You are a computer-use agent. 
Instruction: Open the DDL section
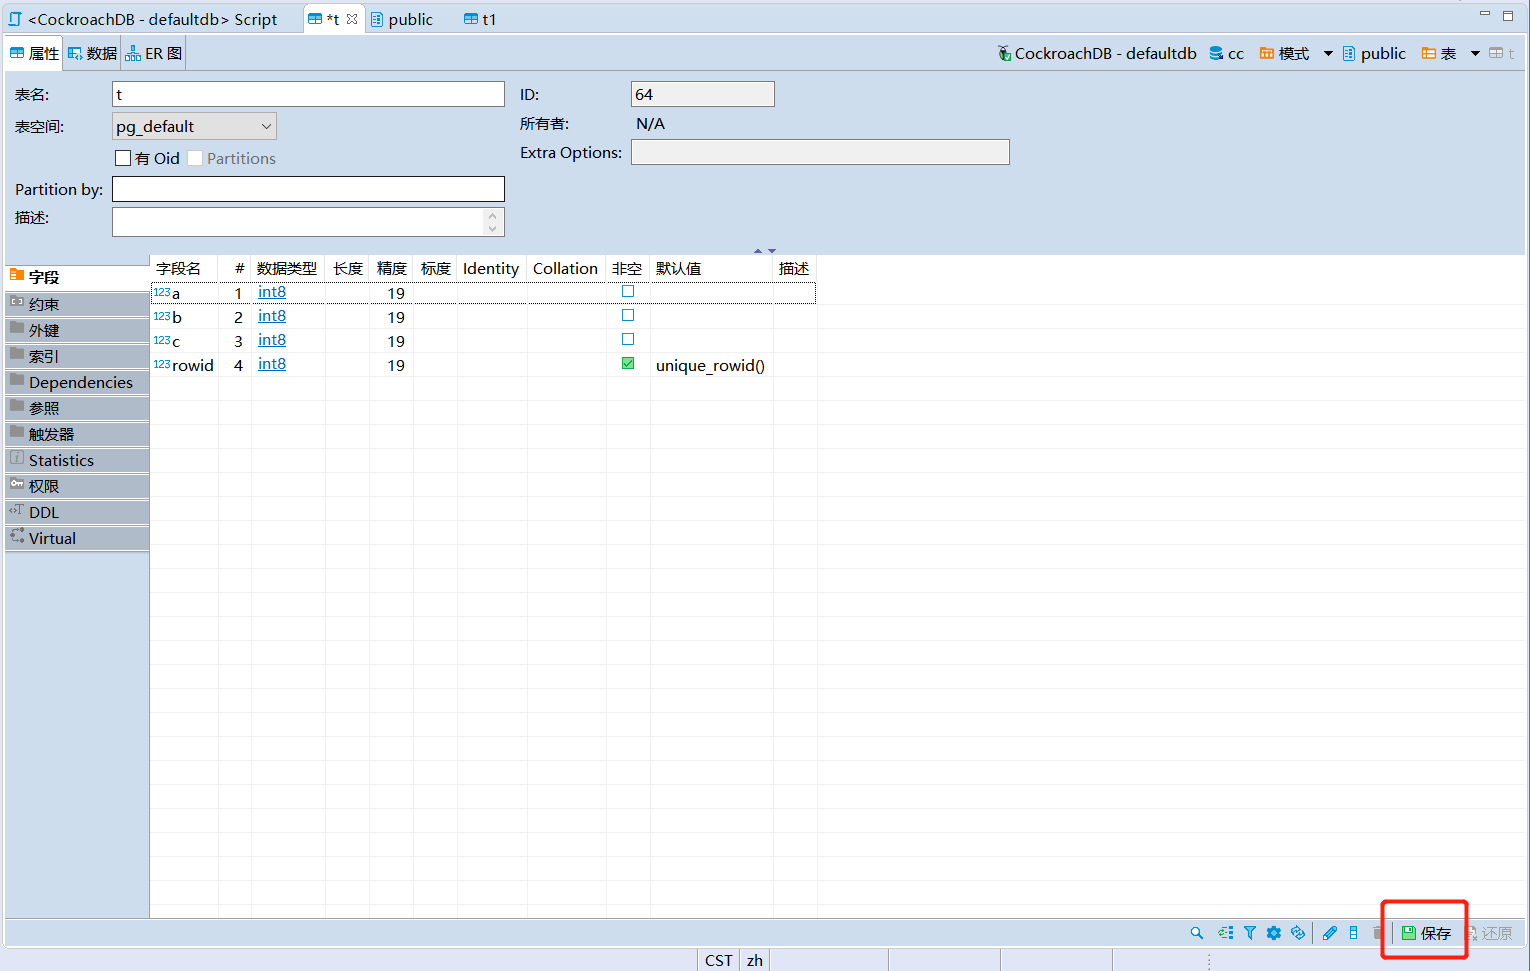coord(77,512)
